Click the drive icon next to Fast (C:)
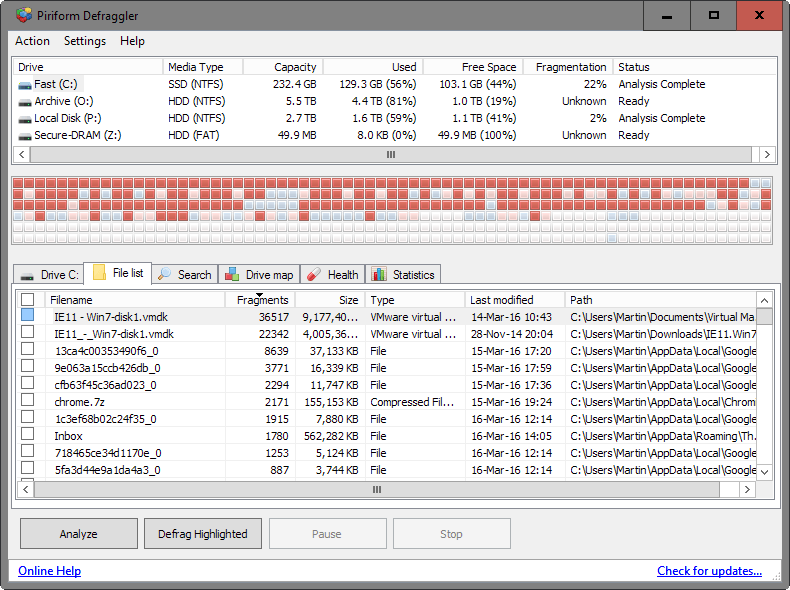The width and height of the screenshot is (790, 590). 25,85
